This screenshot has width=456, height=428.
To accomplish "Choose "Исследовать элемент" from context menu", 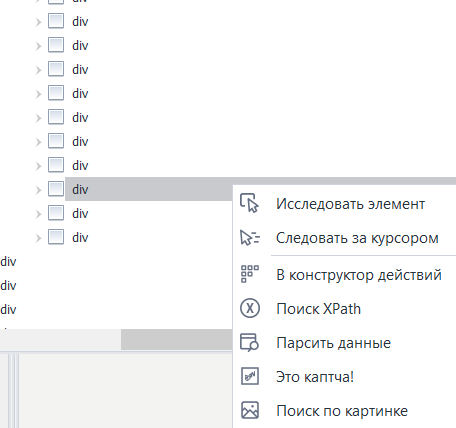I will [350, 204].
